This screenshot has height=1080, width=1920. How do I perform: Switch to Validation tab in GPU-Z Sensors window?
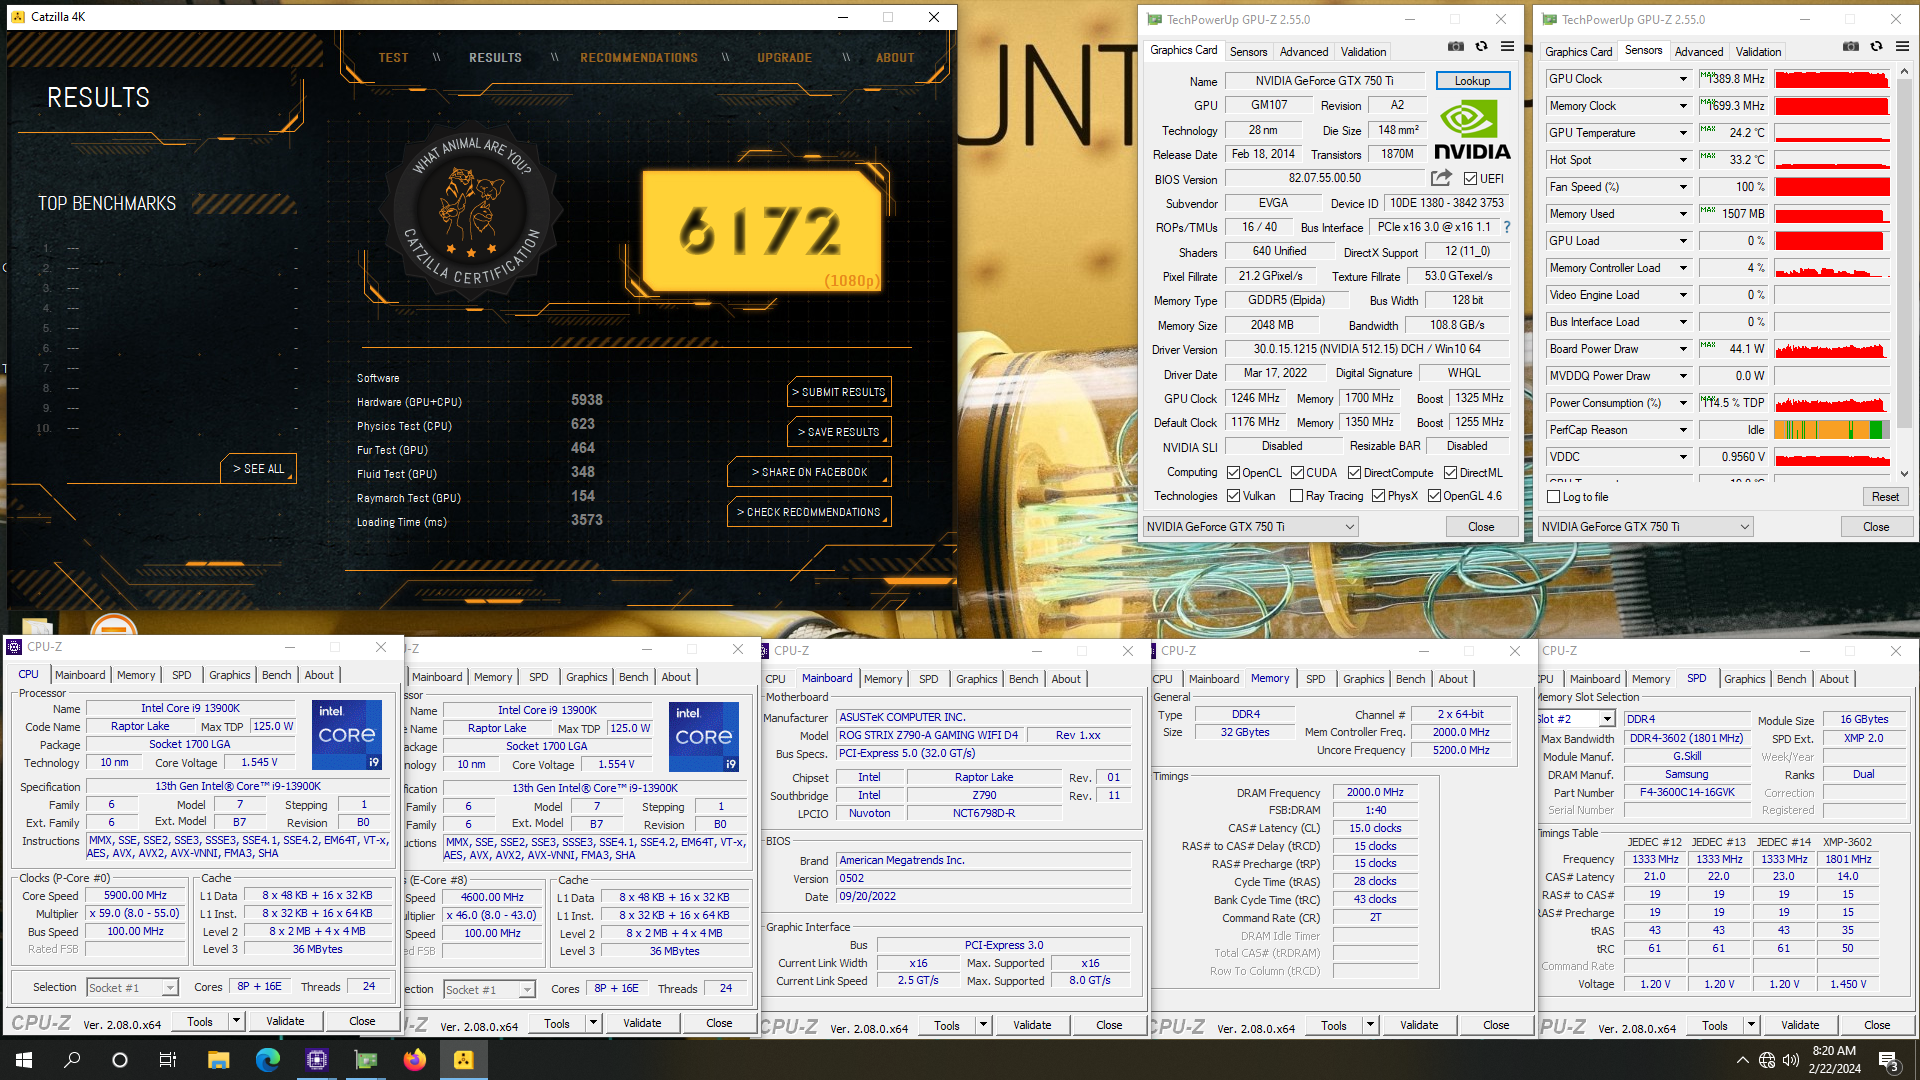click(1758, 52)
